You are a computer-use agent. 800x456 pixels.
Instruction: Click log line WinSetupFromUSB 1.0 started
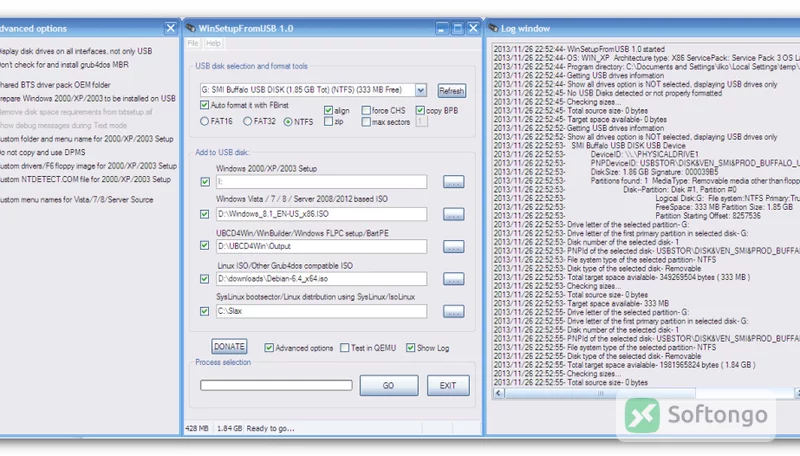[579, 49]
